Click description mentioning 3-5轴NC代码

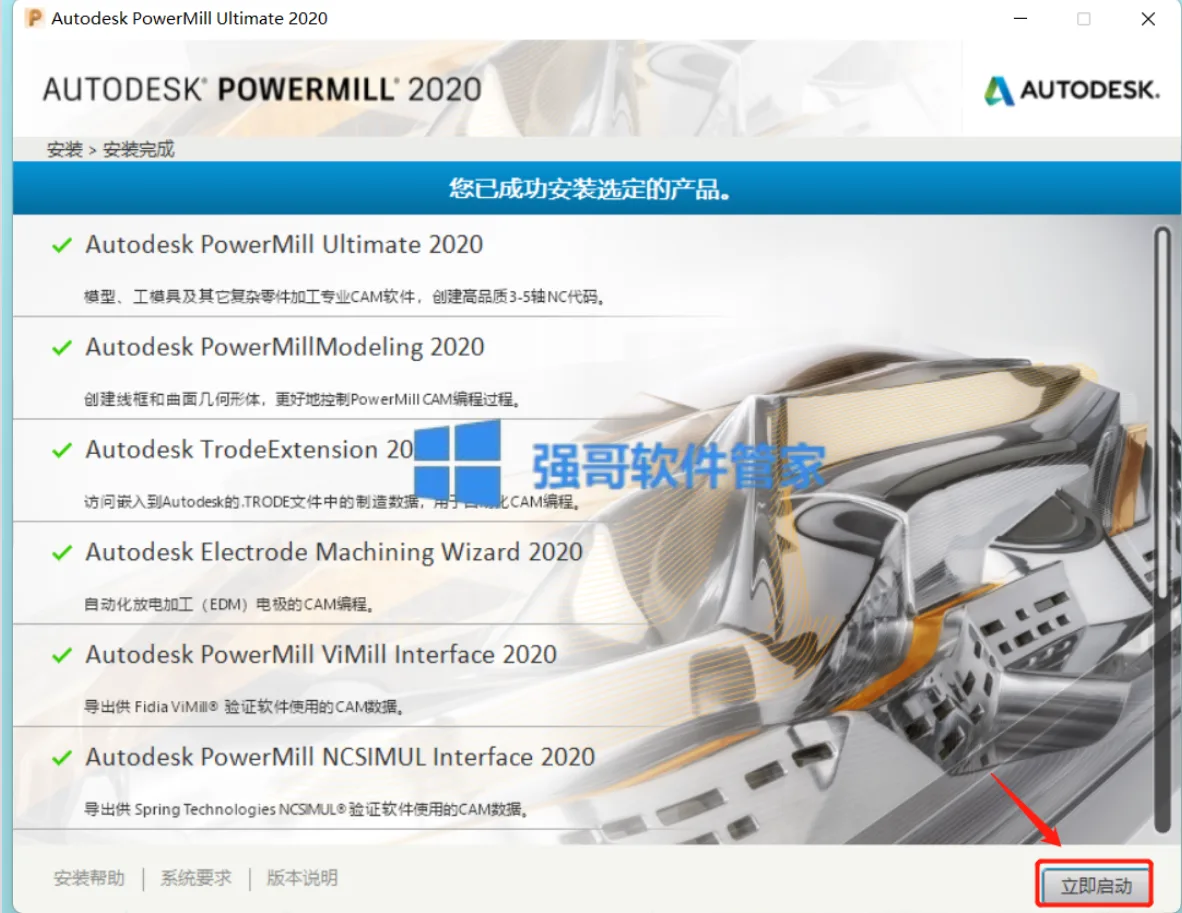tap(344, 297)
